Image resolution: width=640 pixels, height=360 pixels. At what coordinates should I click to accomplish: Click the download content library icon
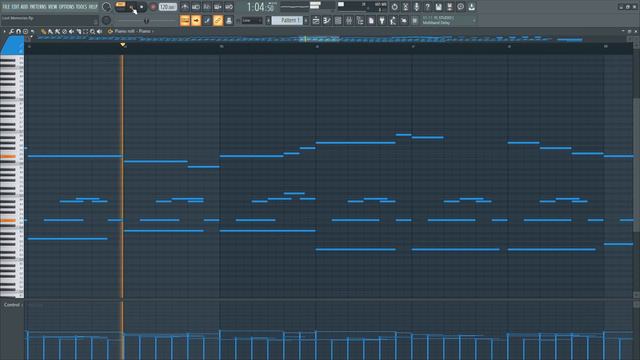tap(471, 7)
